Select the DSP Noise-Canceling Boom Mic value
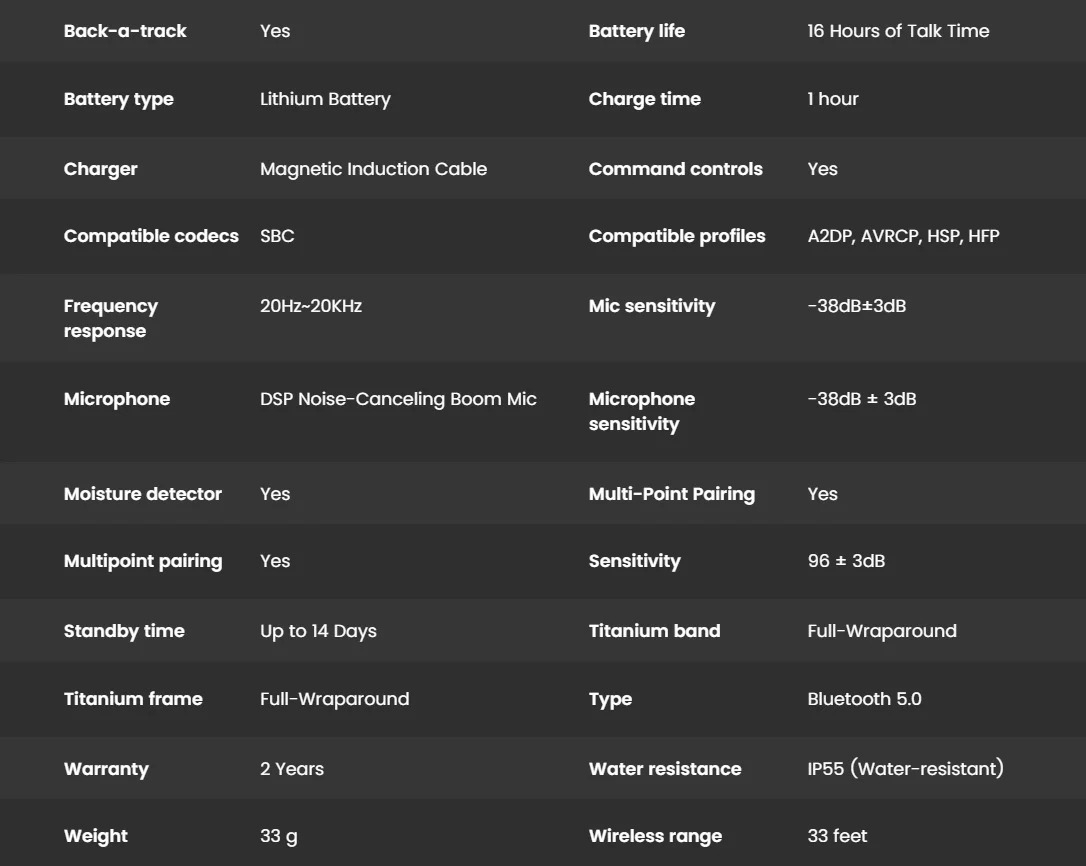This screenshot has height=866, width=1086. (x=398, y=399)
